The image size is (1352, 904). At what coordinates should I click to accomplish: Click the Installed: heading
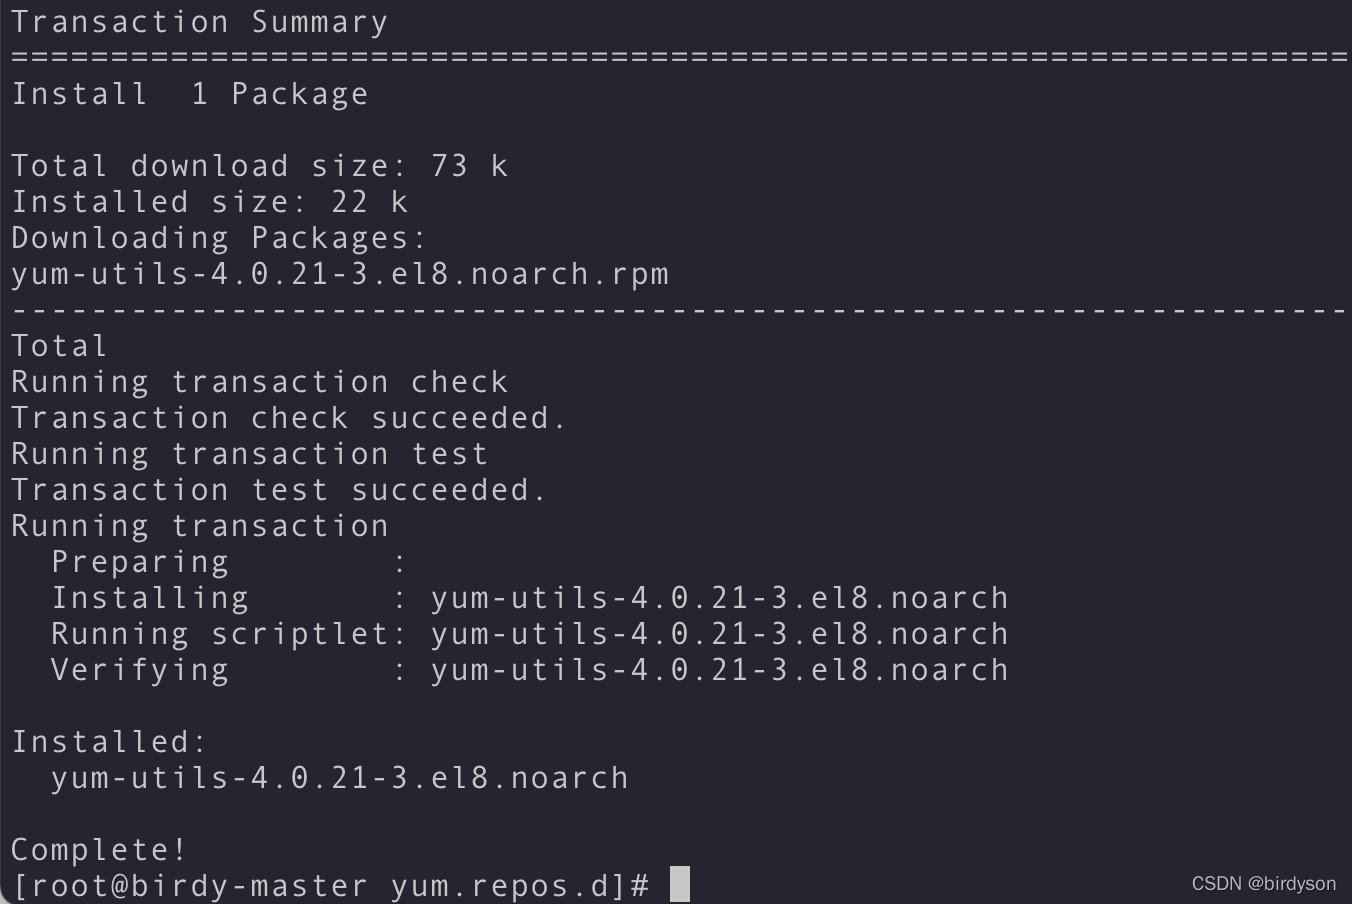pos(109,742)
